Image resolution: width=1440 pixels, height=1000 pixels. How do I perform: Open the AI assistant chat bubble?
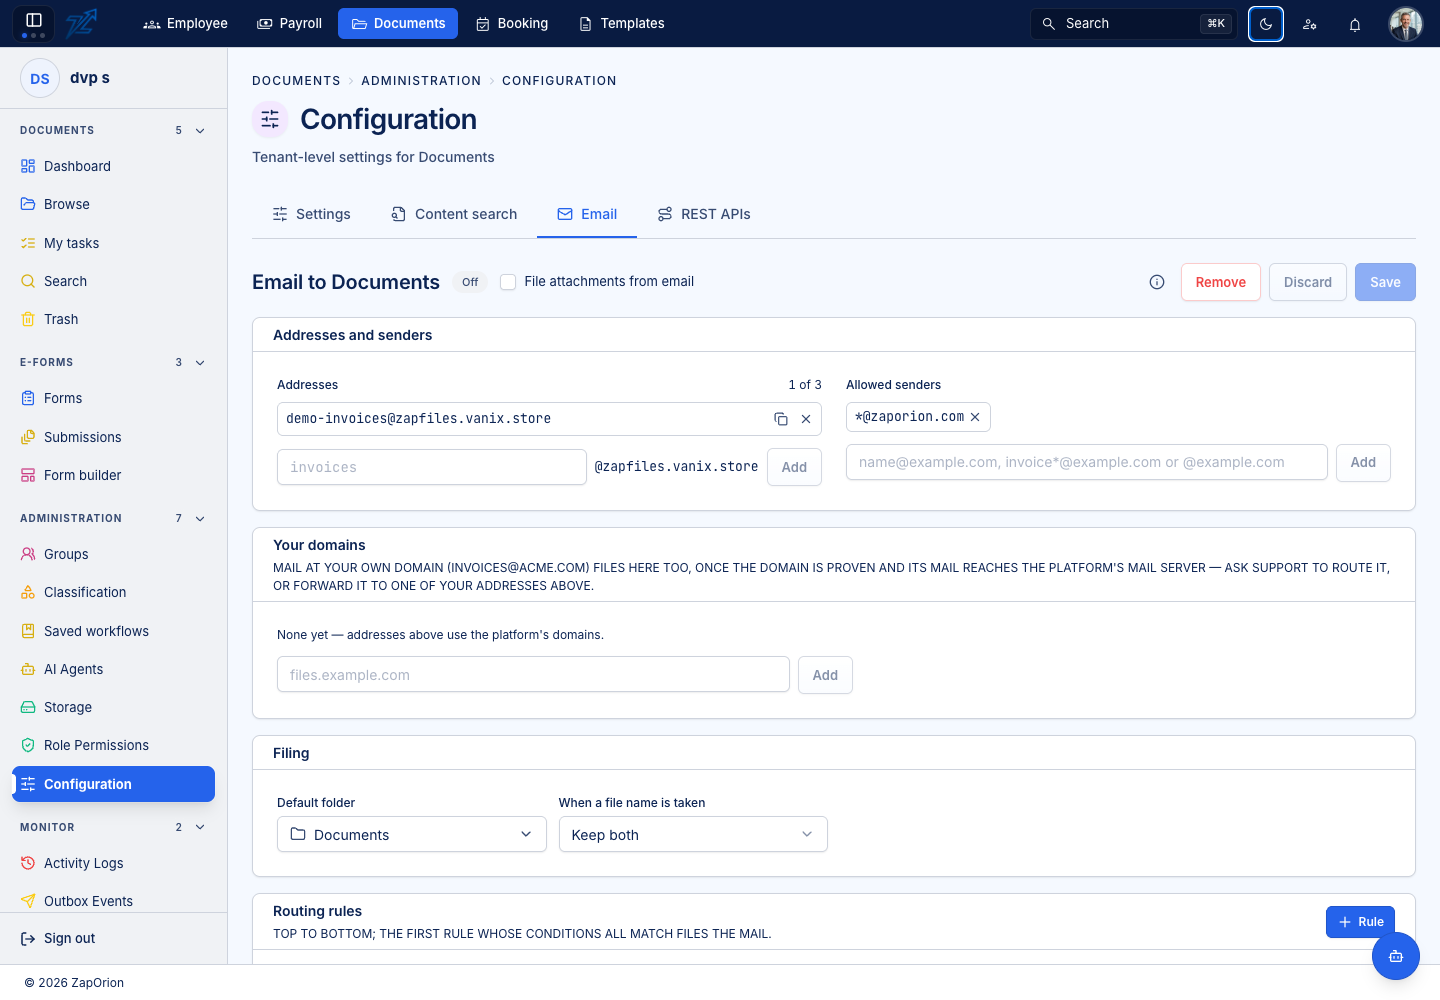[x=1396, y=956]
